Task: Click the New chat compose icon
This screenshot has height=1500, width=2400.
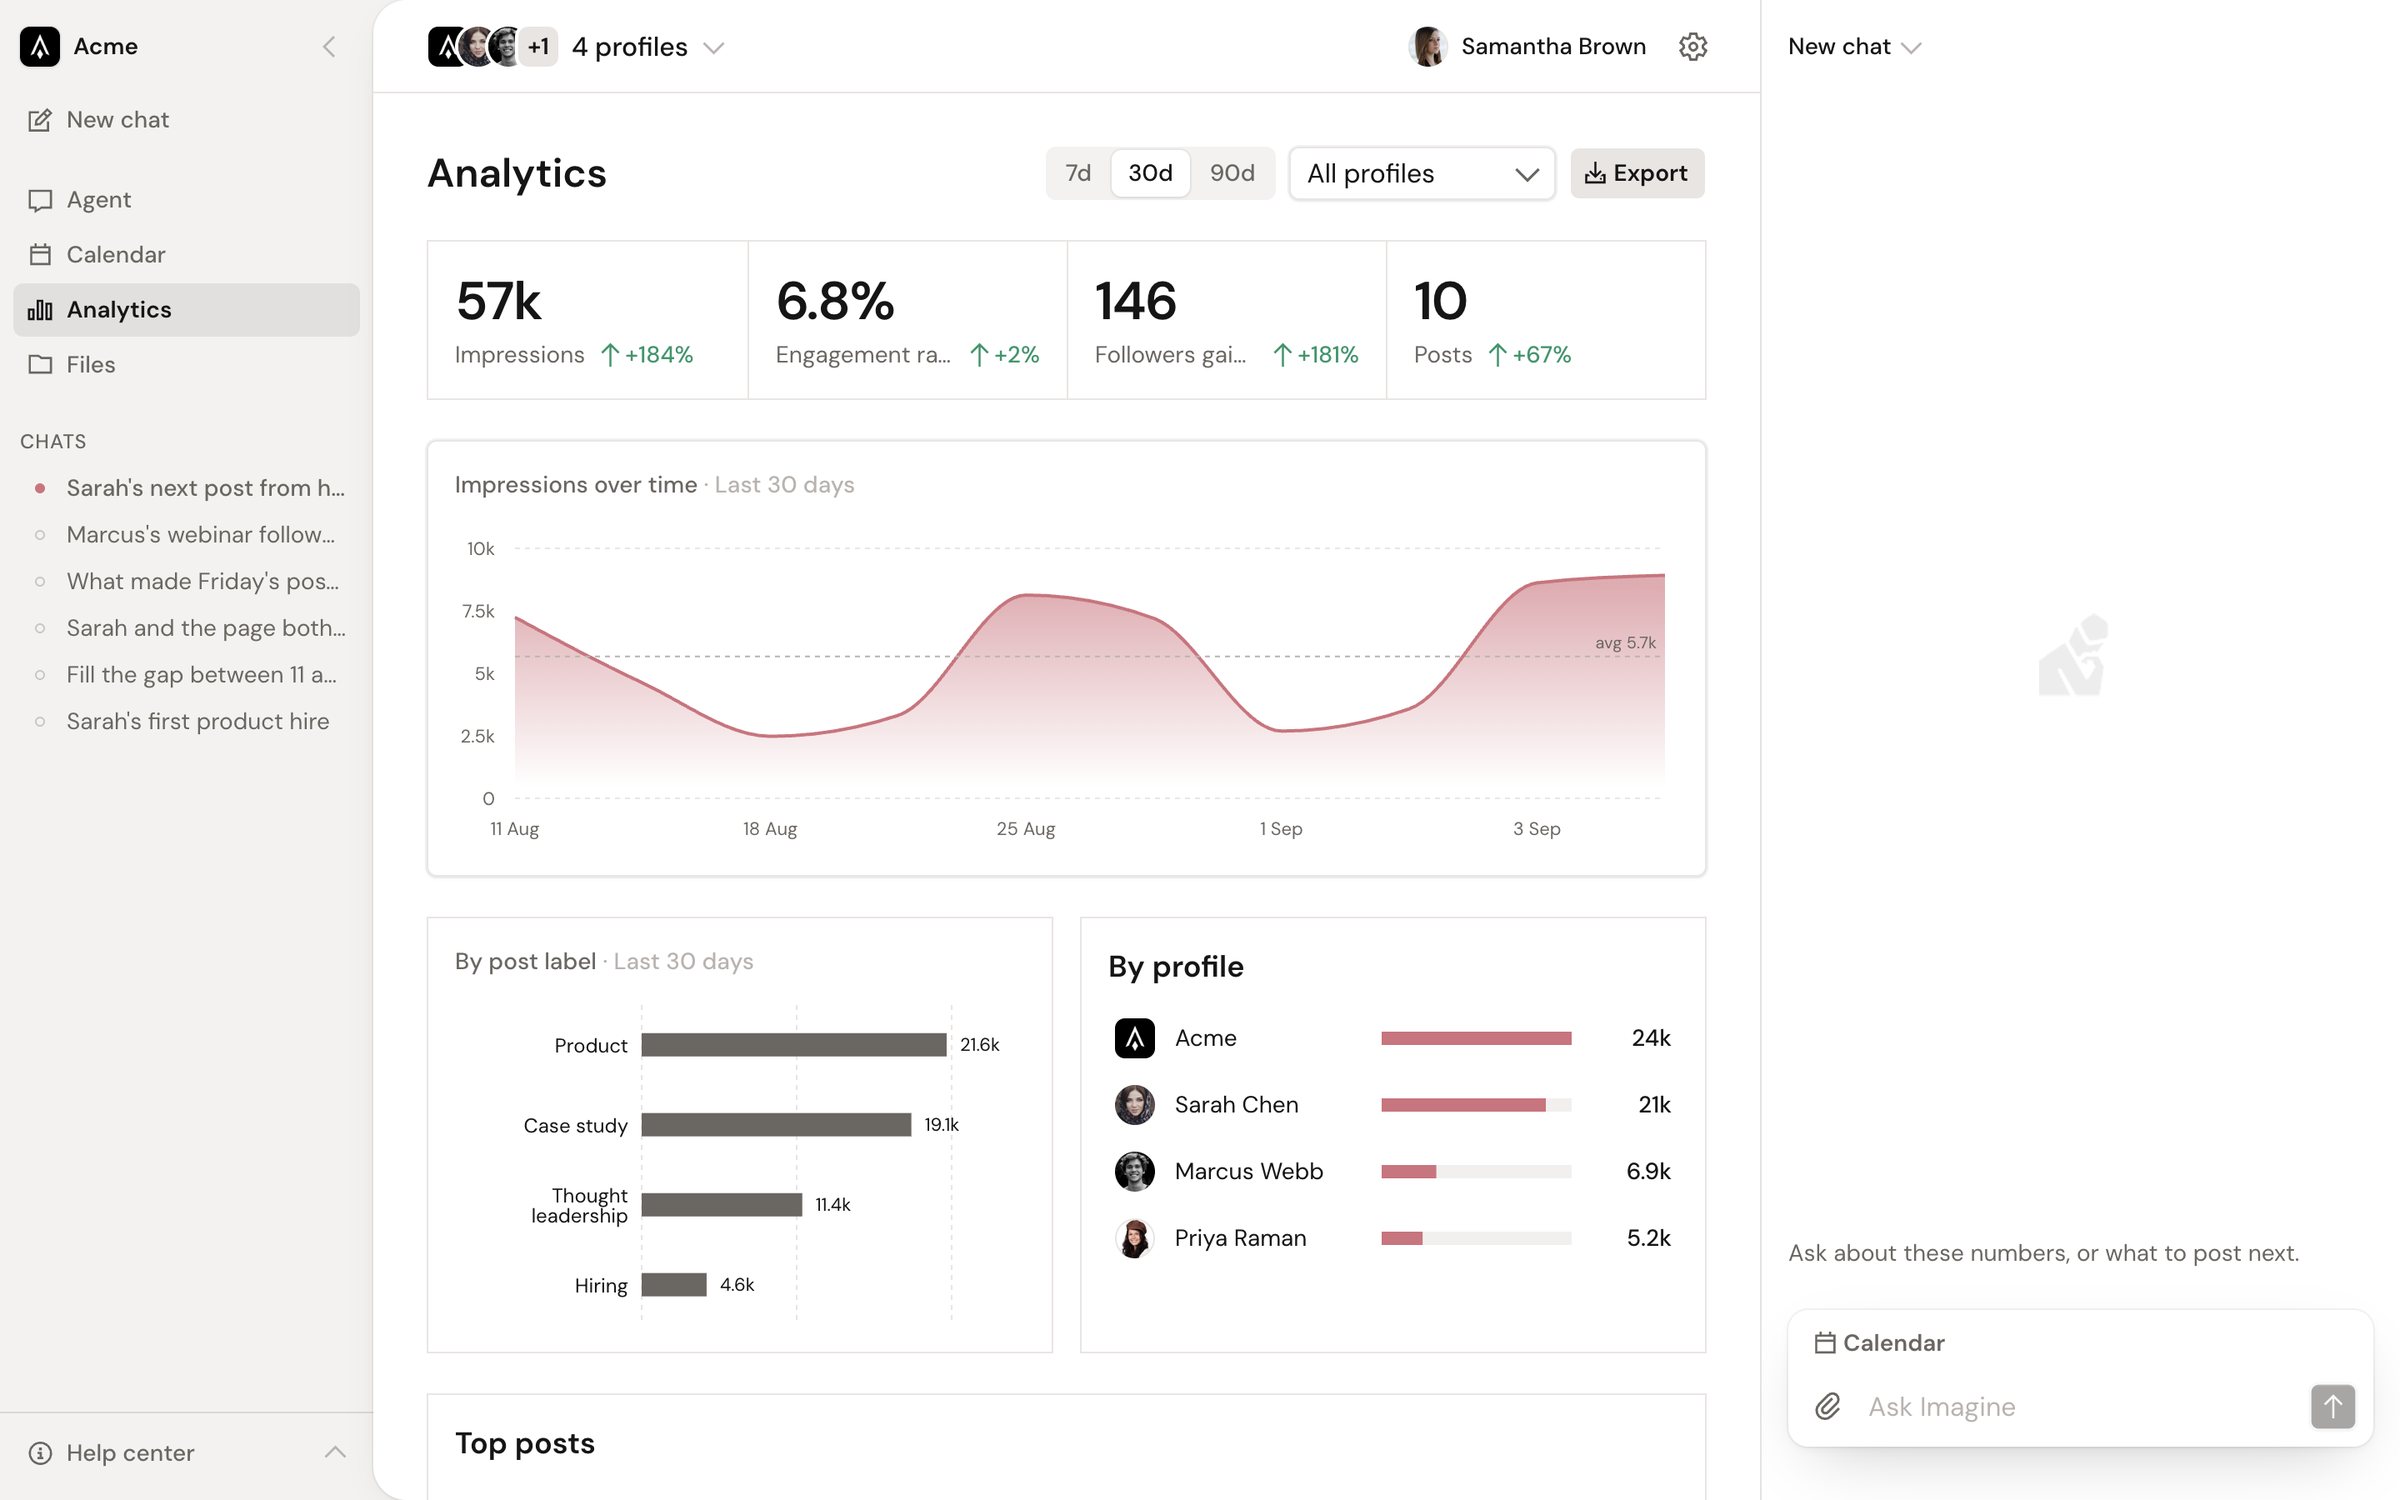Action: click(40, 120)
